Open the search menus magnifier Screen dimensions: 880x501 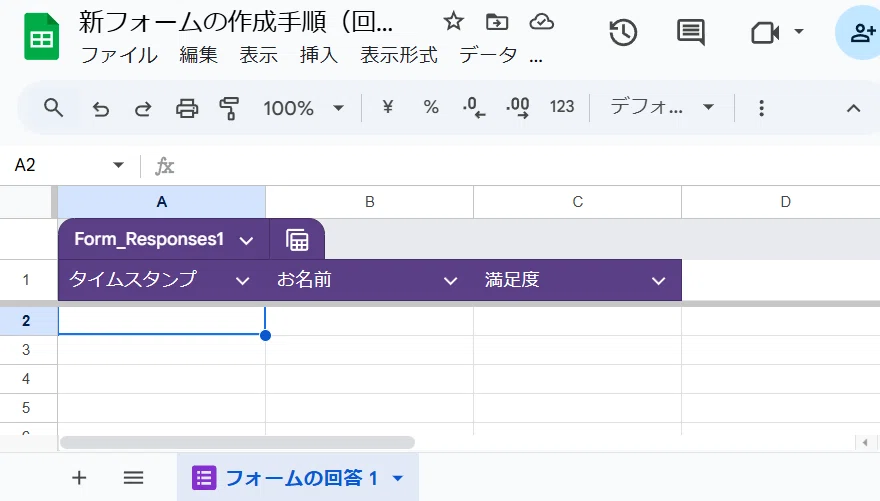(53, 107)
